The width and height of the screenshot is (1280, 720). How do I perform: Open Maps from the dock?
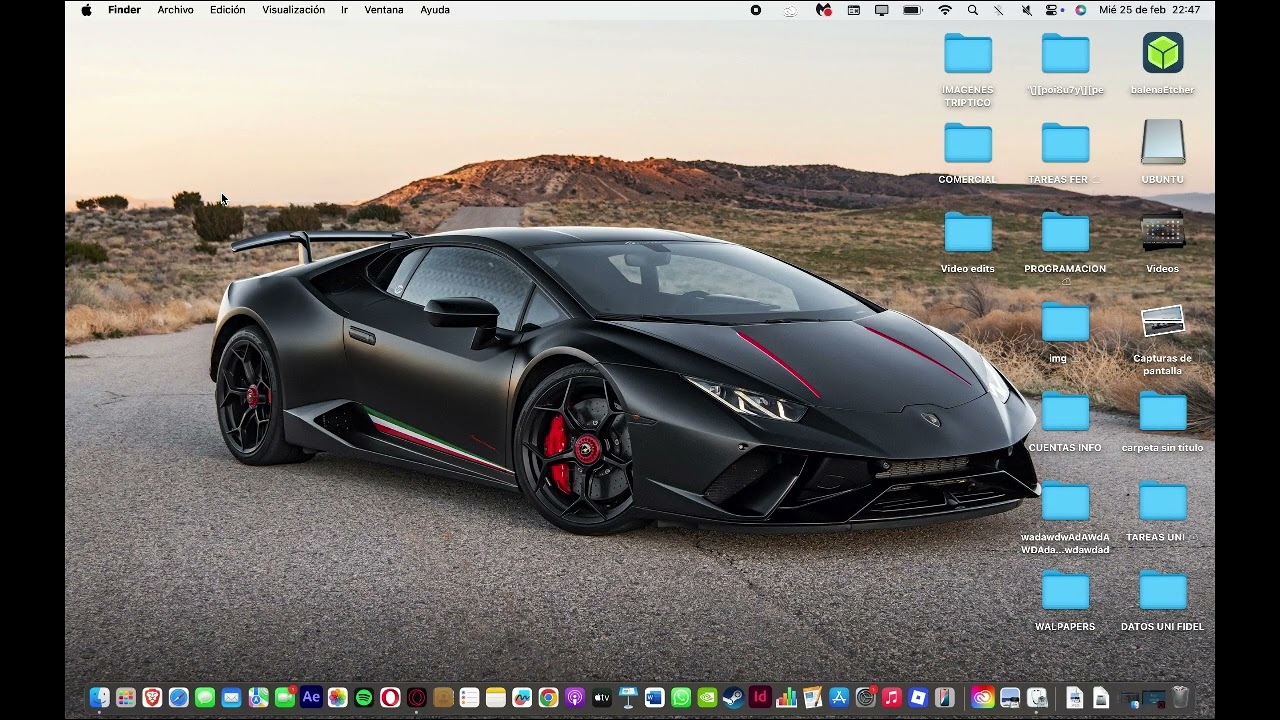coord(258,697)
